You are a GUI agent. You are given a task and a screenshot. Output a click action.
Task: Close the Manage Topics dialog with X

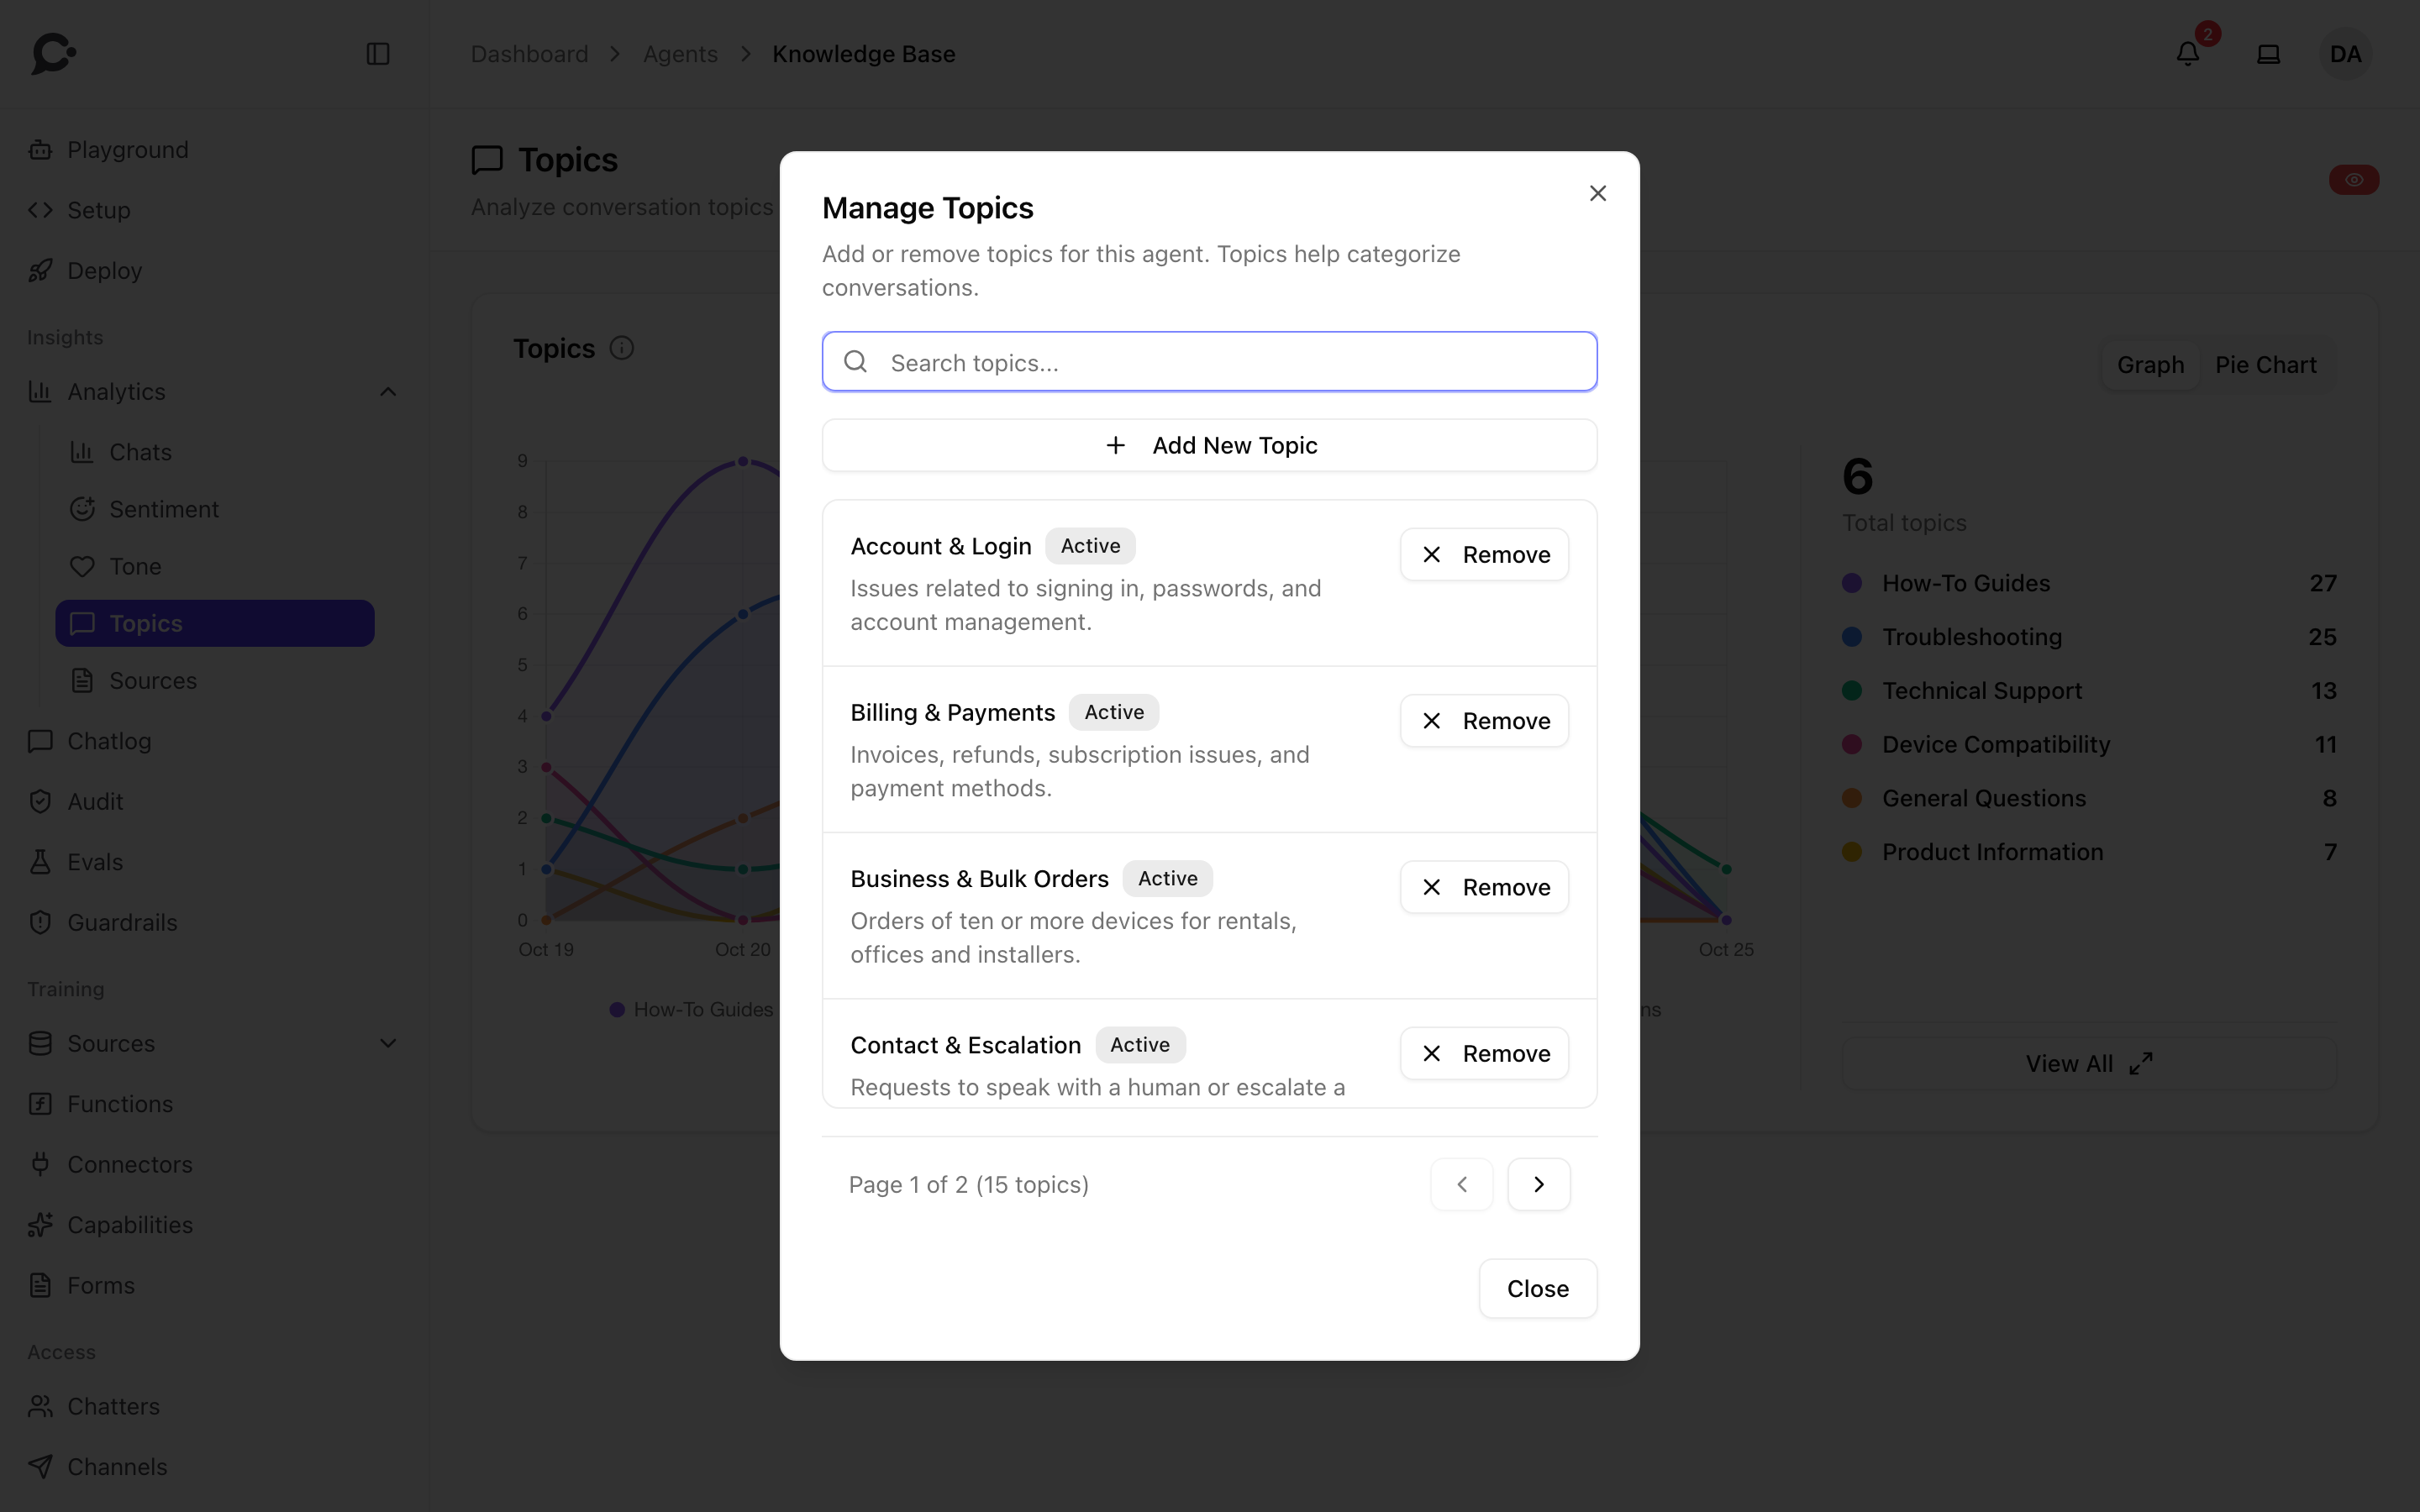pos(1597,193)
